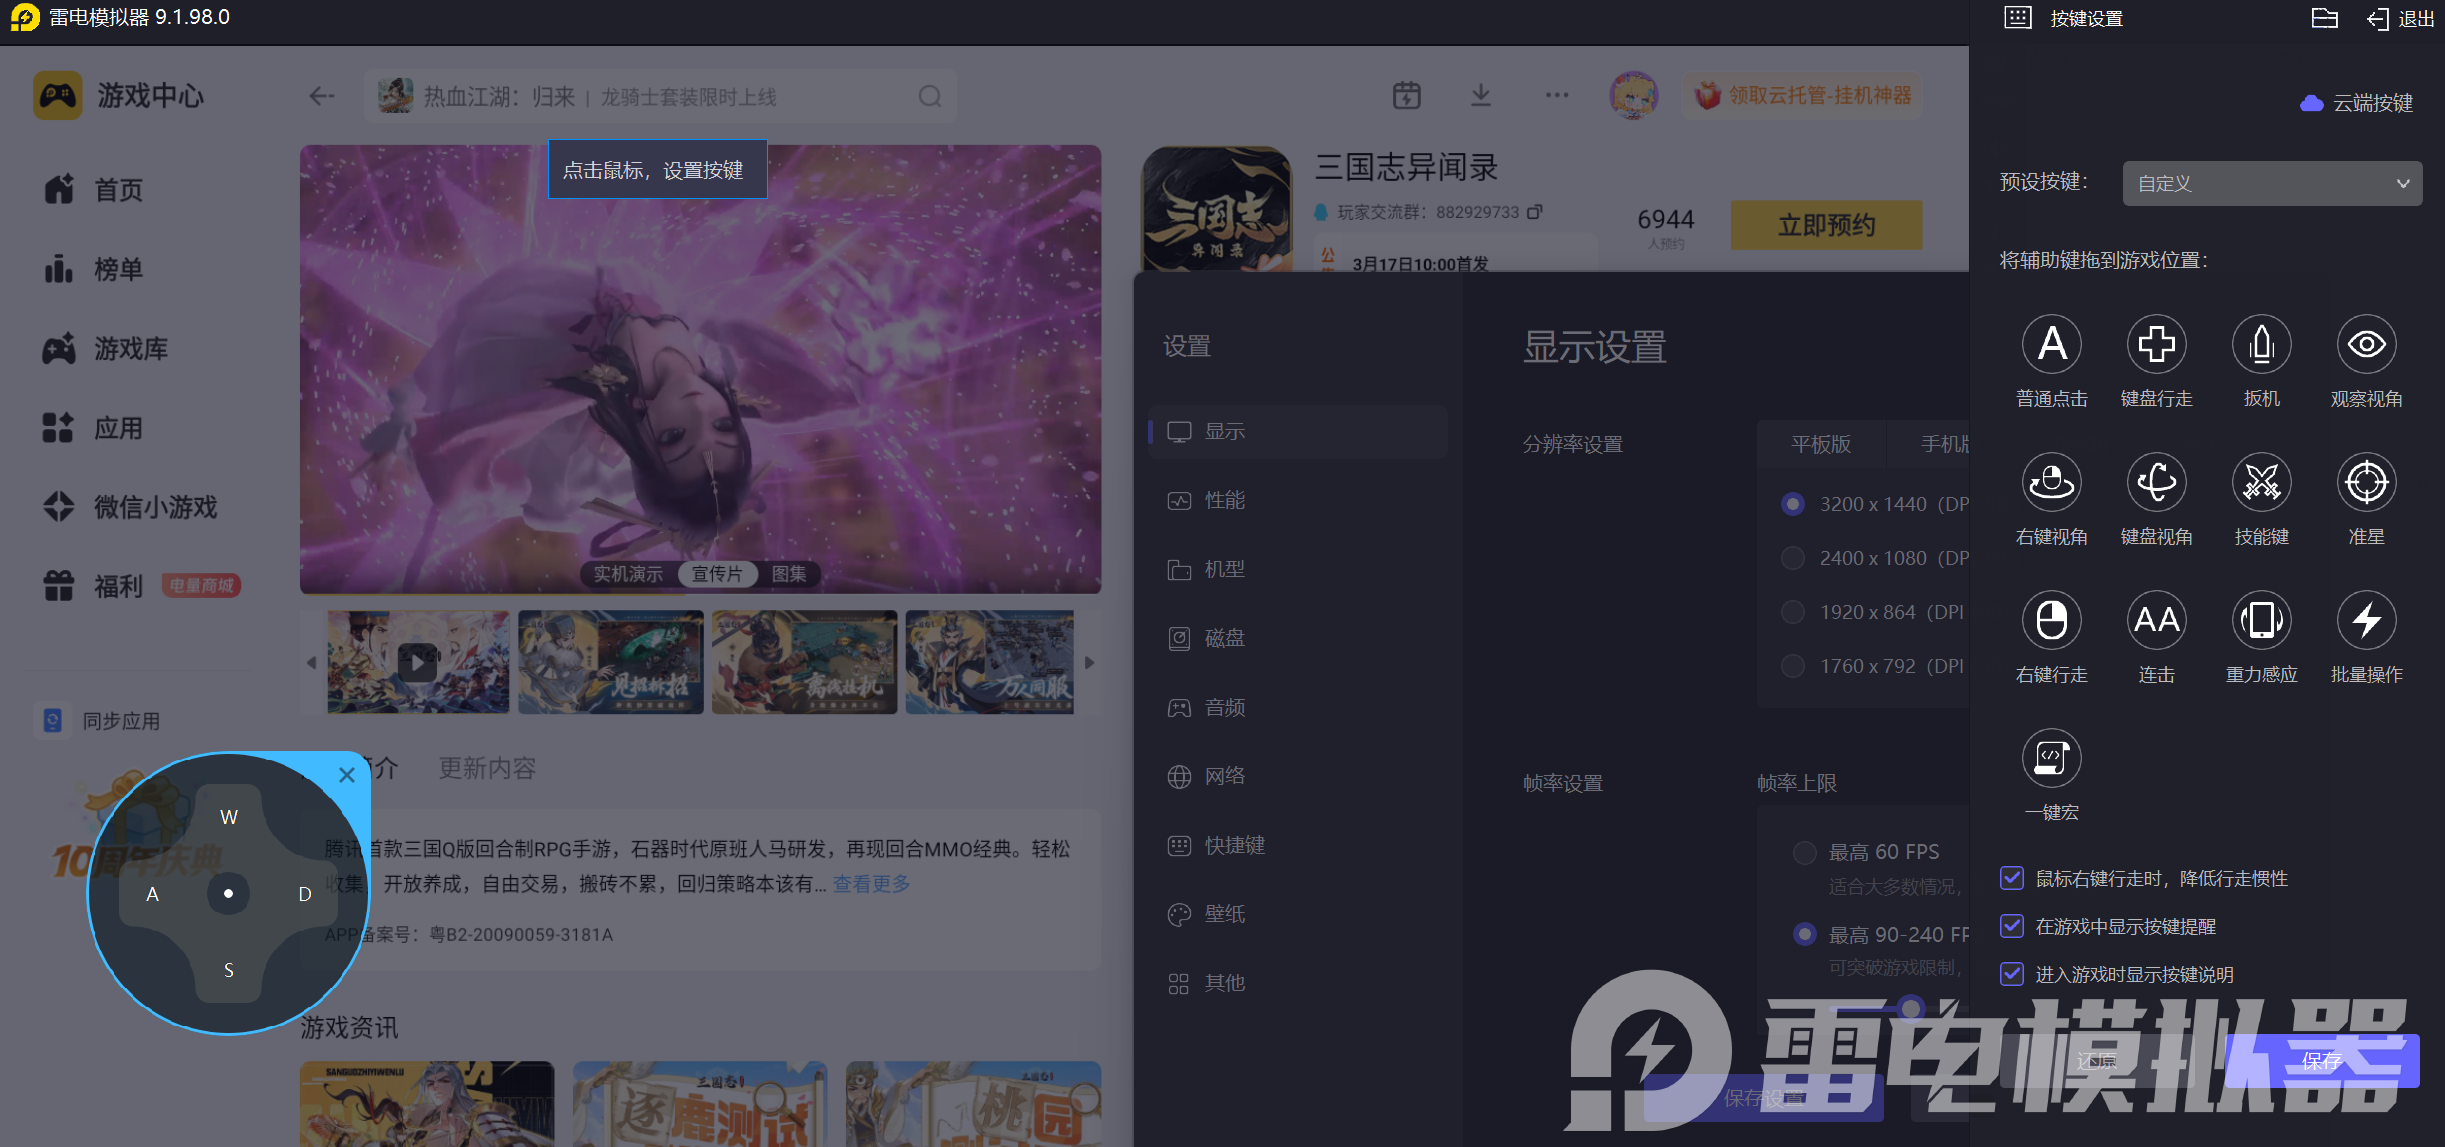Viewport: 2445px width, 1147px height.
Task: Pick the 键盘行走 D-pad icon
Action: click(x=2156, y=345)
